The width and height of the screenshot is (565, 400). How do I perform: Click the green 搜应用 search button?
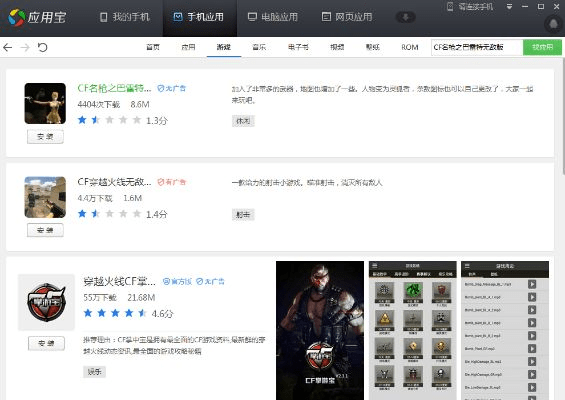(542, 47)
